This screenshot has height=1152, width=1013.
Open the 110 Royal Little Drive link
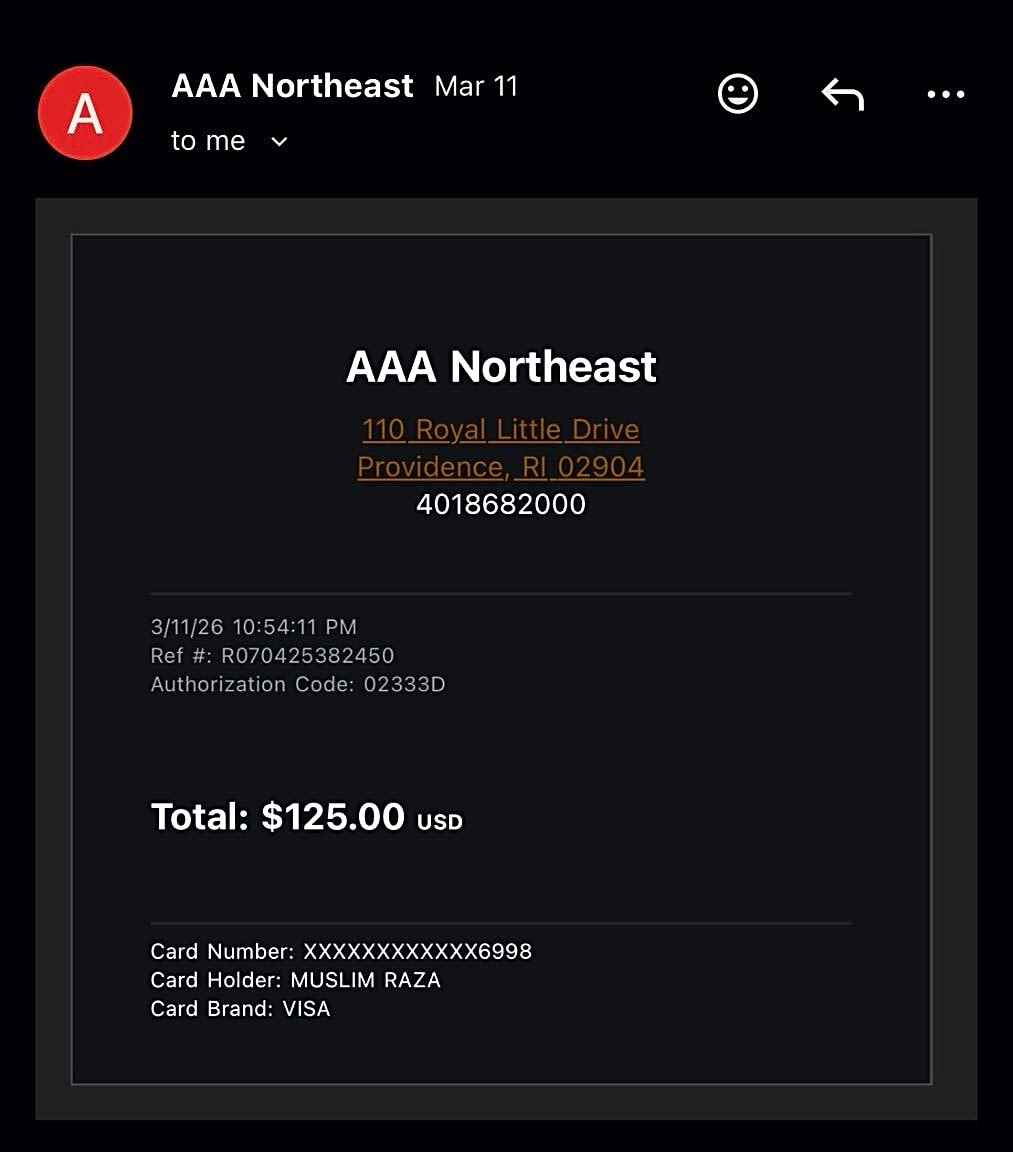click(x=500, y=429)
